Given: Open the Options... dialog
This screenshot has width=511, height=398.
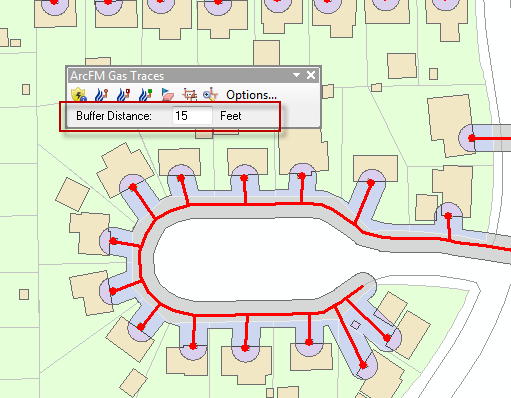Looking at the screenshot, I should coord(251,95).
